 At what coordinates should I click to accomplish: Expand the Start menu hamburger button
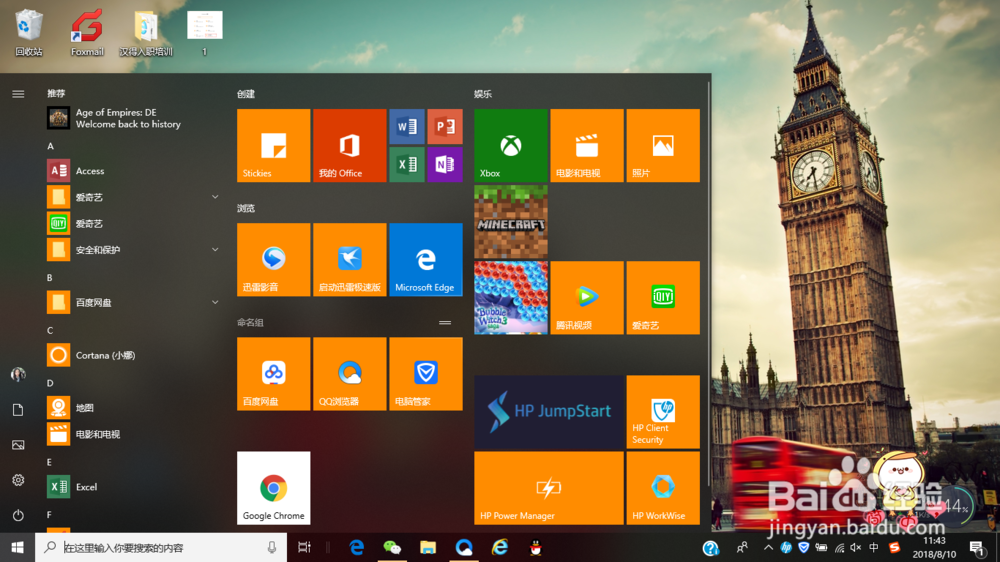[x=18, y=94]
